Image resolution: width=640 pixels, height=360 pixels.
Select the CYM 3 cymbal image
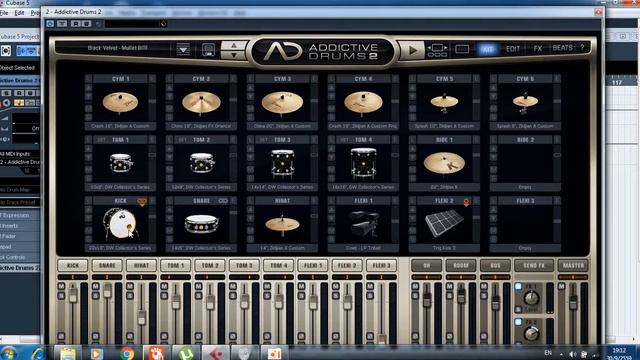click(282, 102)
